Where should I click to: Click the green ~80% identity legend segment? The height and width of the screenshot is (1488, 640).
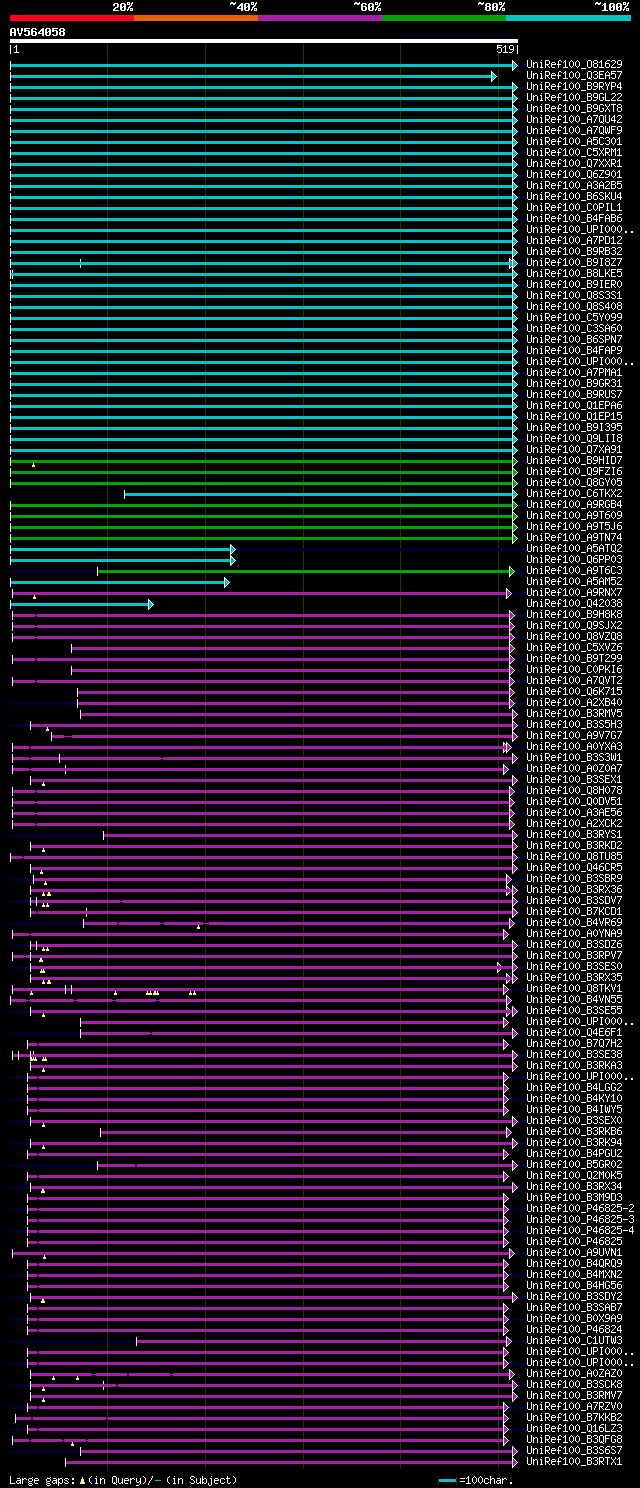[x=444, y=18]
